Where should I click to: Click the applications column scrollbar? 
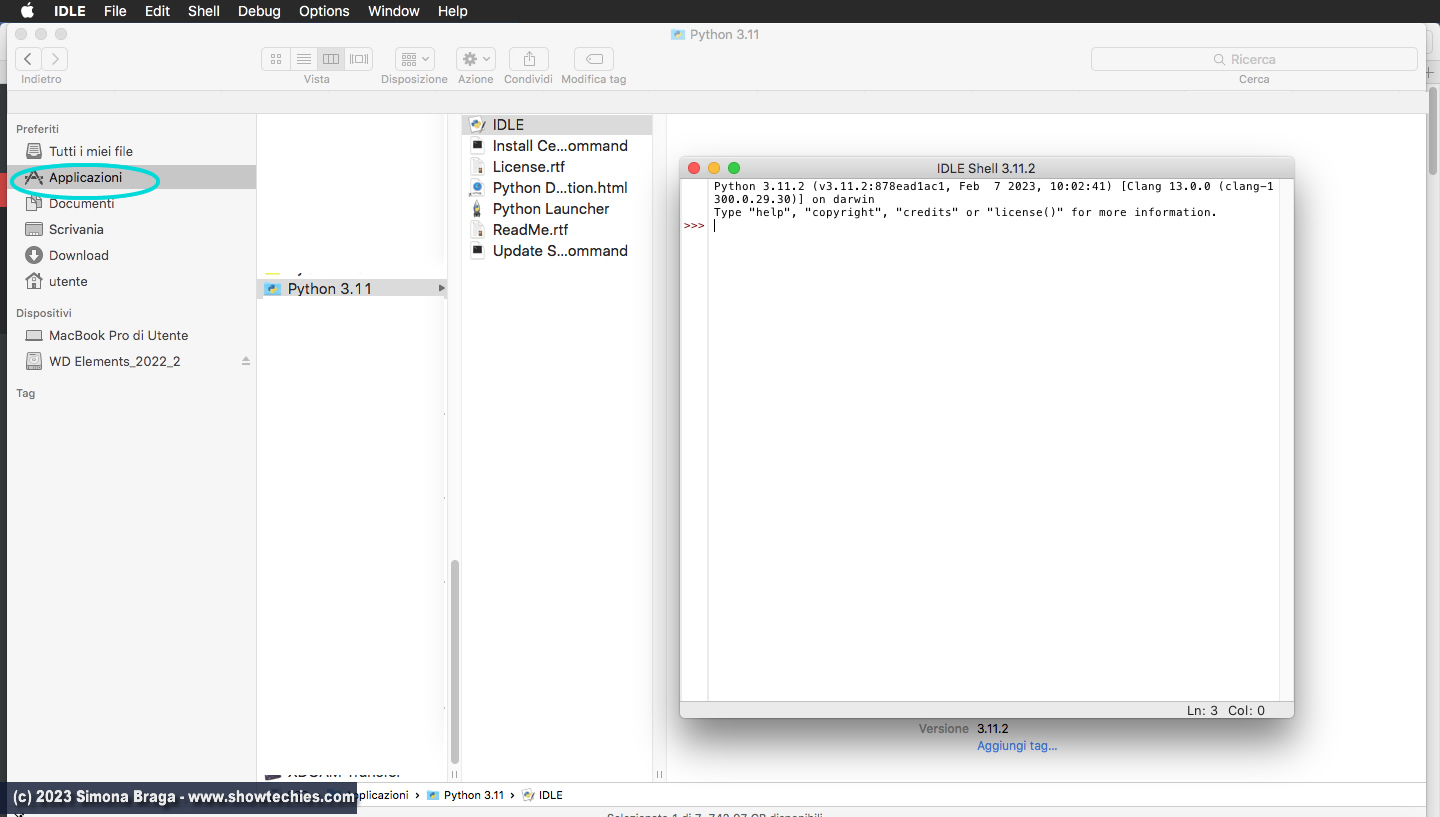(455, 661)
